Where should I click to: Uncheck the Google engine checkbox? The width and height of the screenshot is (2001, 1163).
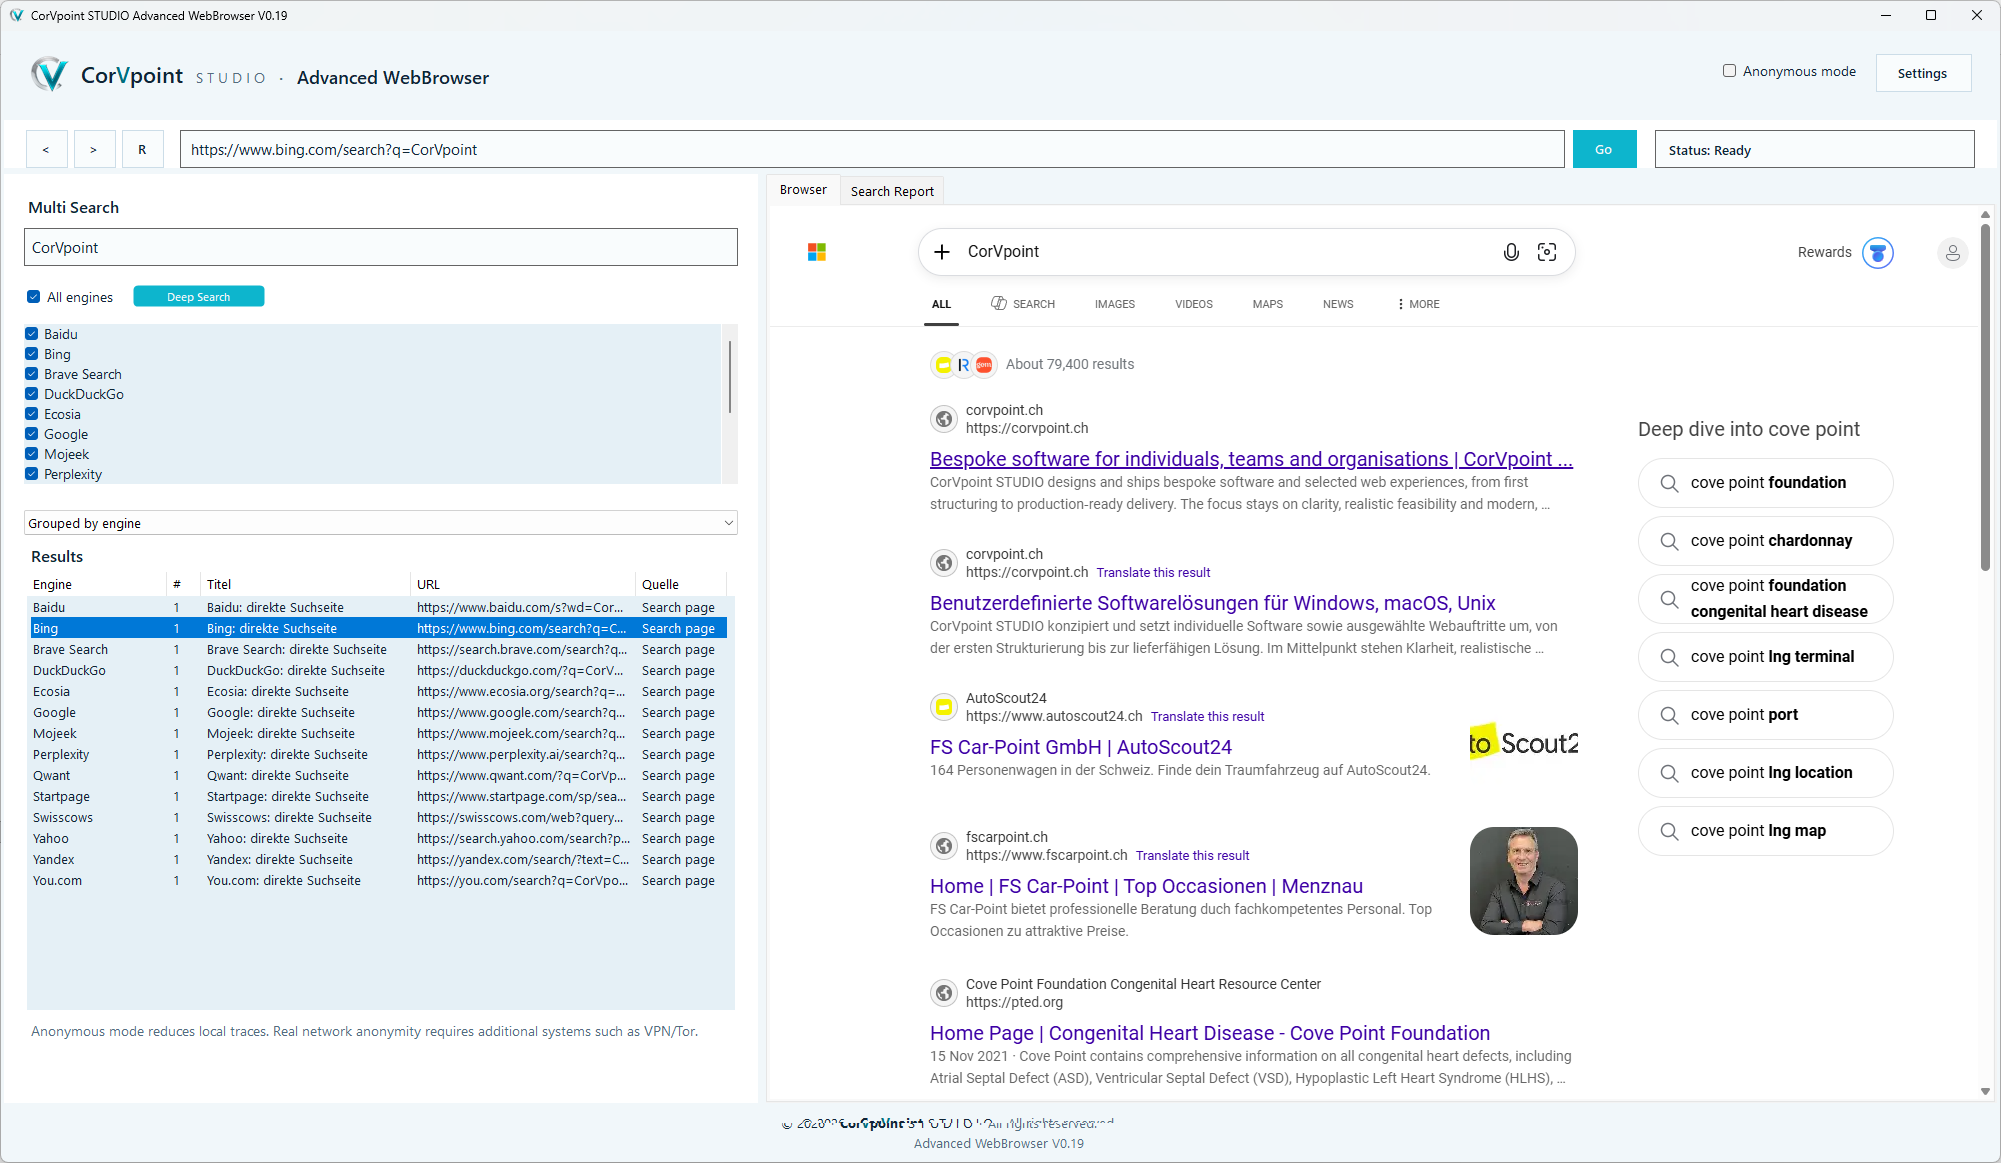[32, 434]
